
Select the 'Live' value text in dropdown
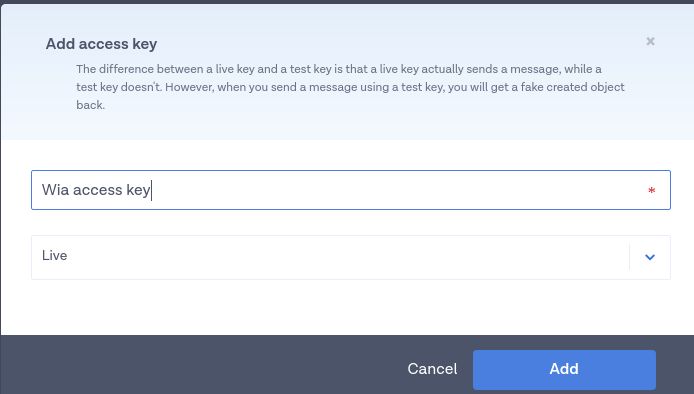point(54,255)
